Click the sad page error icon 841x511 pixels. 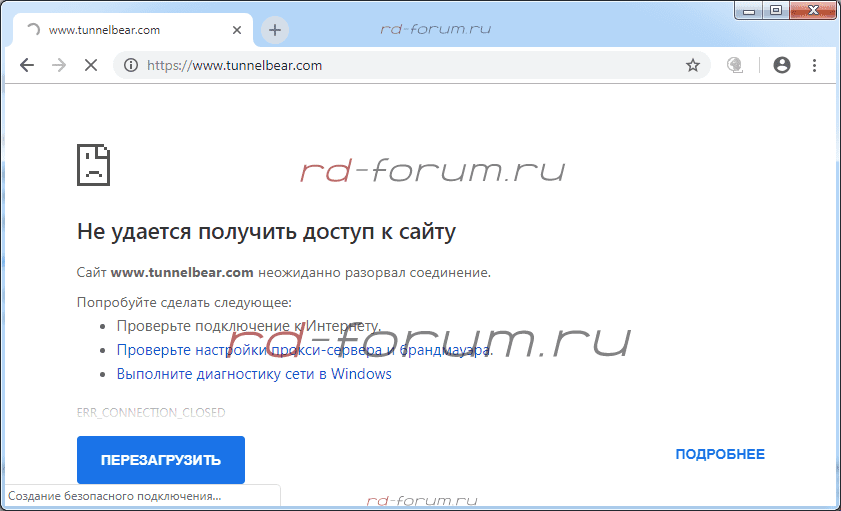pos(93,164)
